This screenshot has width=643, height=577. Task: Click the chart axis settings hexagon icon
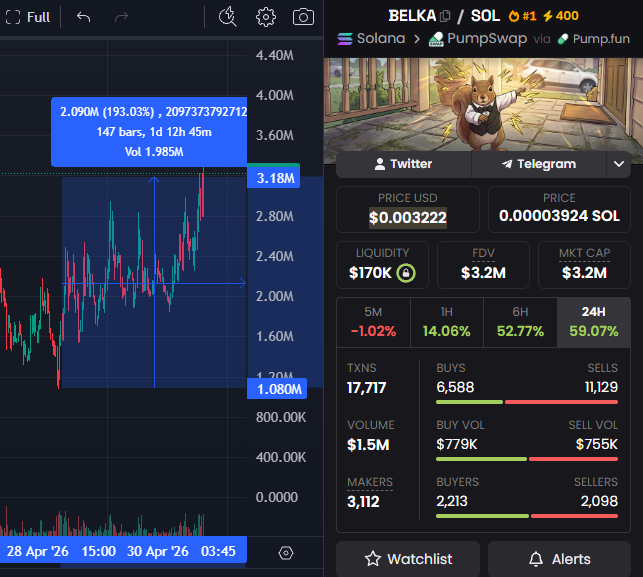pos(286,553)
